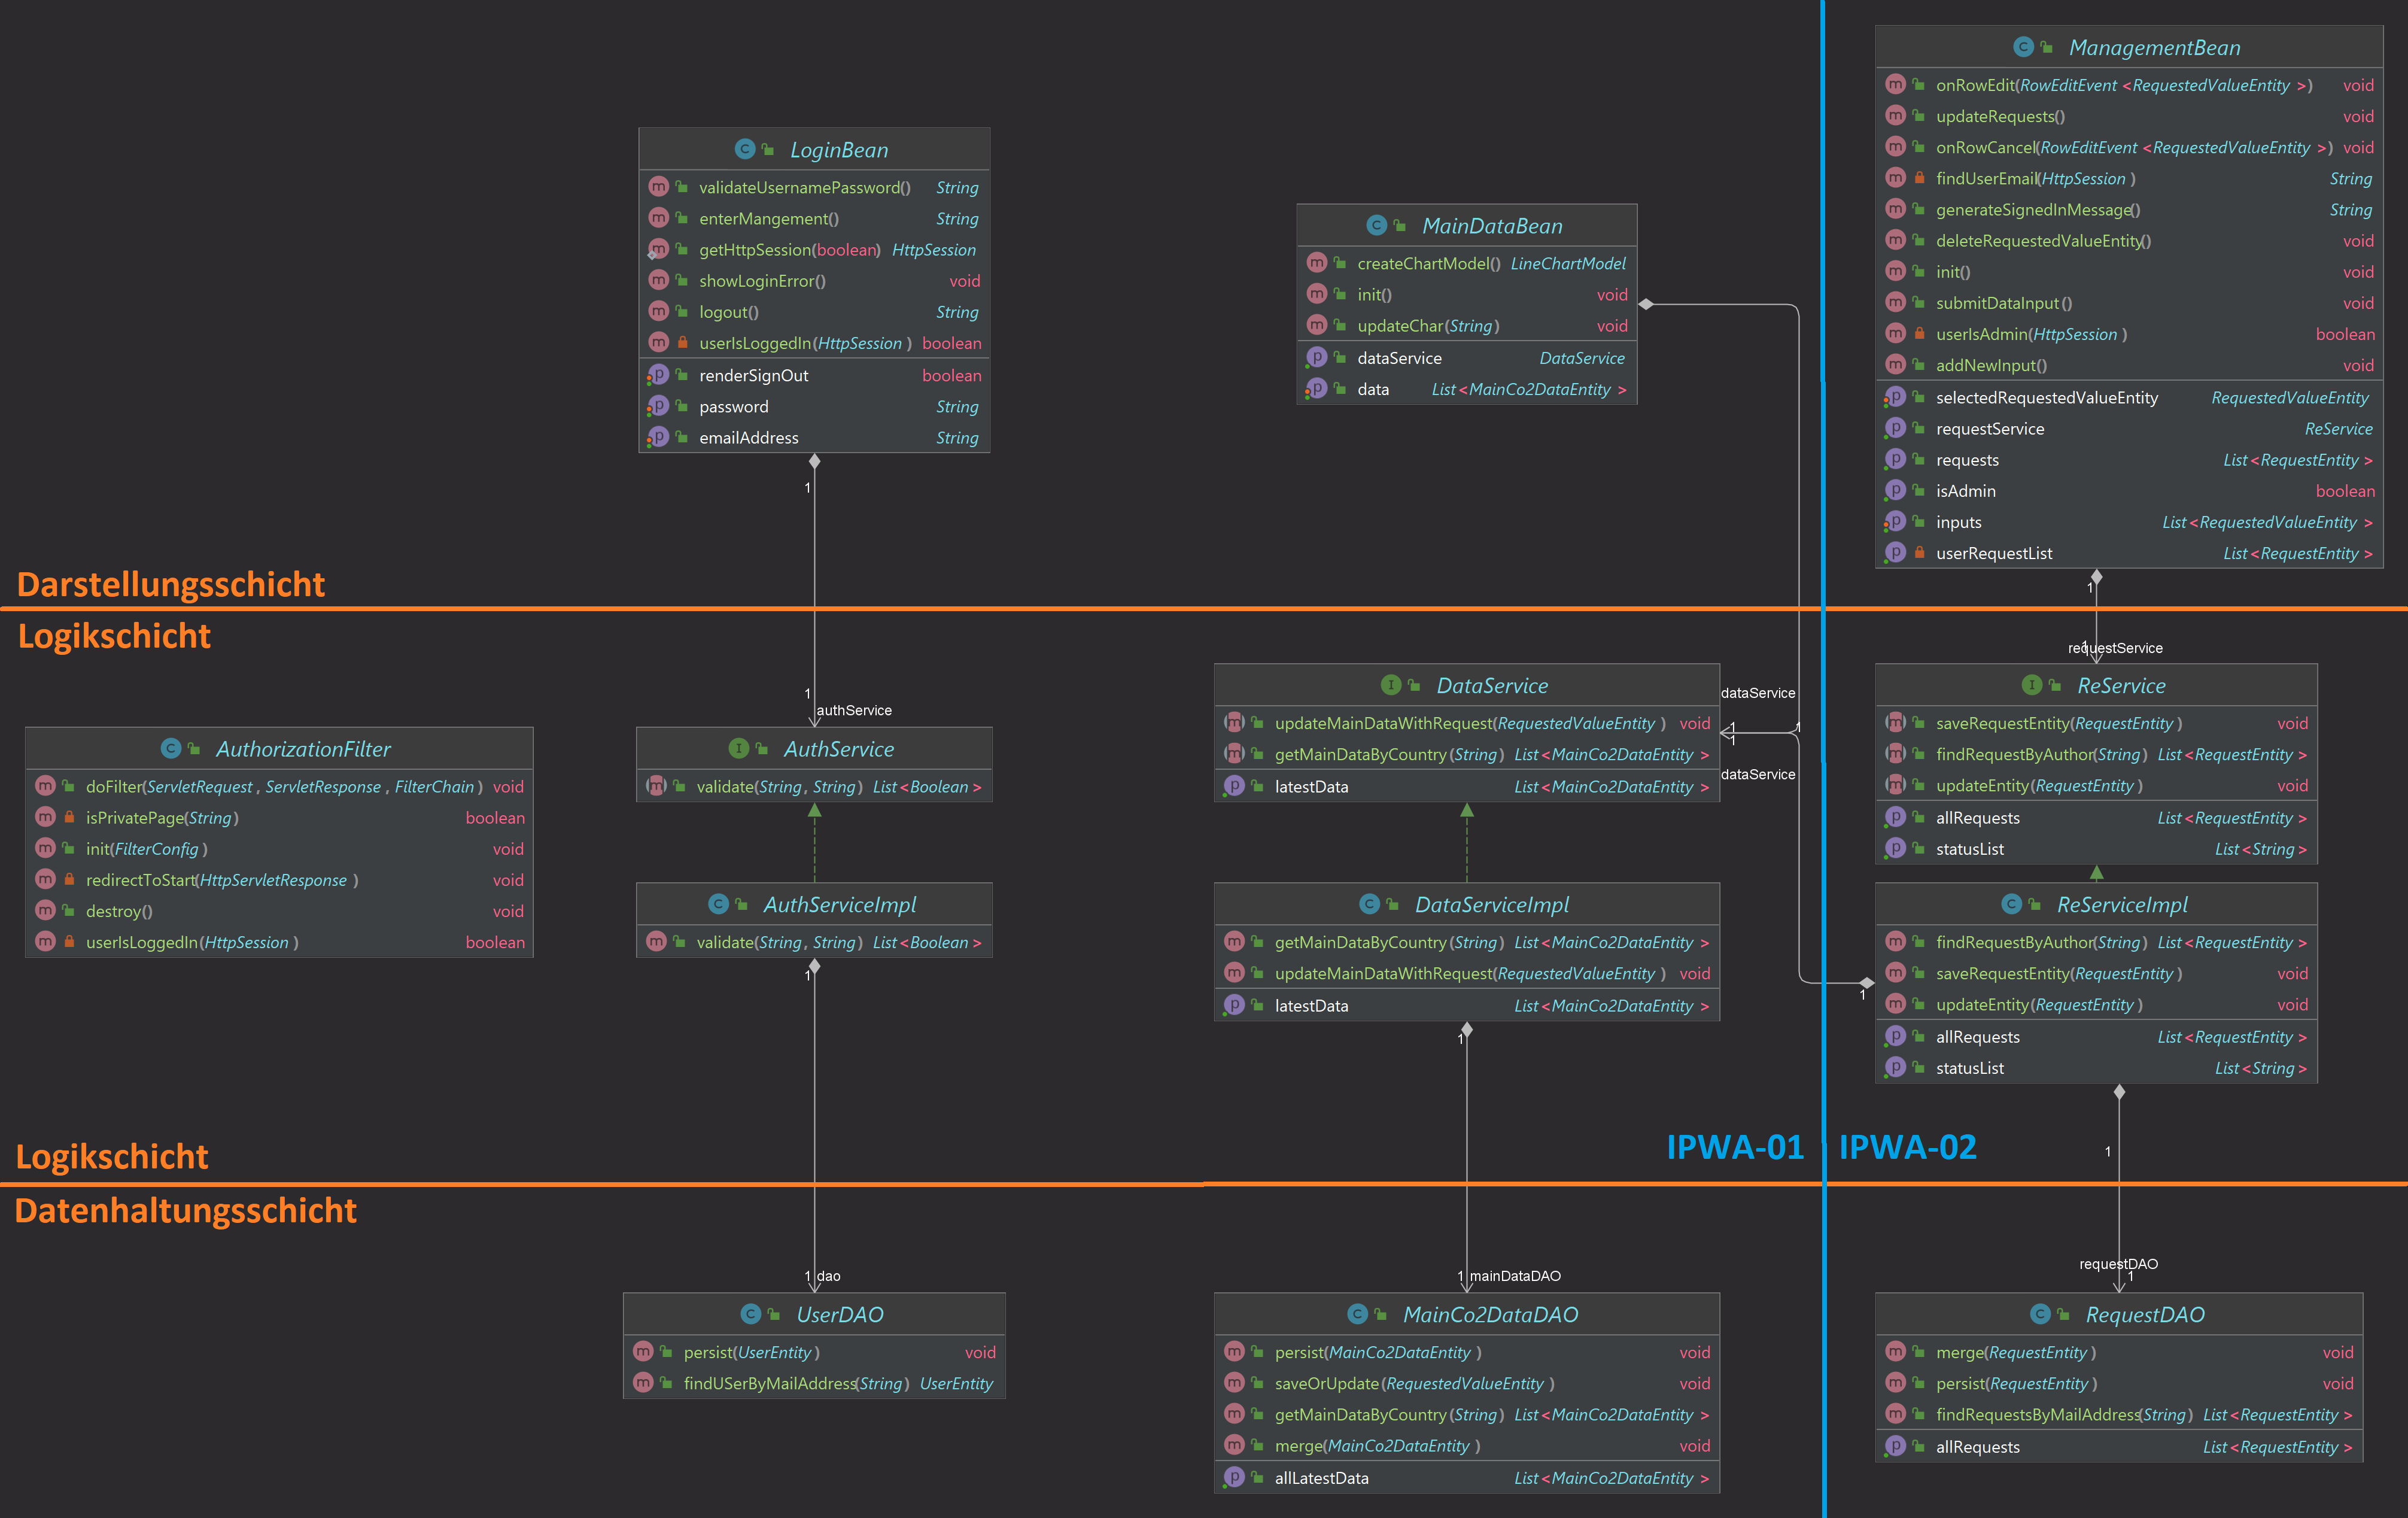Click the method icon beside validate in AuthServiceImpl
2408x1518 pixels.
(x=657, y=942)
